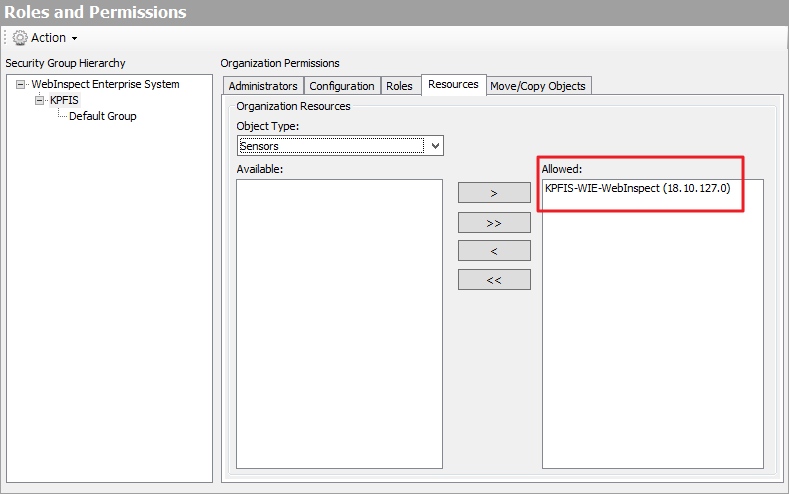Go to the Roles tab
Image resolution: width=789 pixels, height=494 pixels.
399,86
